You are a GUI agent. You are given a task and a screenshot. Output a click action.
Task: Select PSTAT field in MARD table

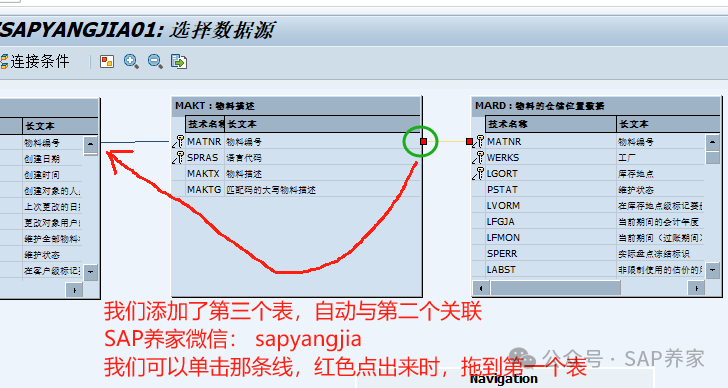click(502, 190)
